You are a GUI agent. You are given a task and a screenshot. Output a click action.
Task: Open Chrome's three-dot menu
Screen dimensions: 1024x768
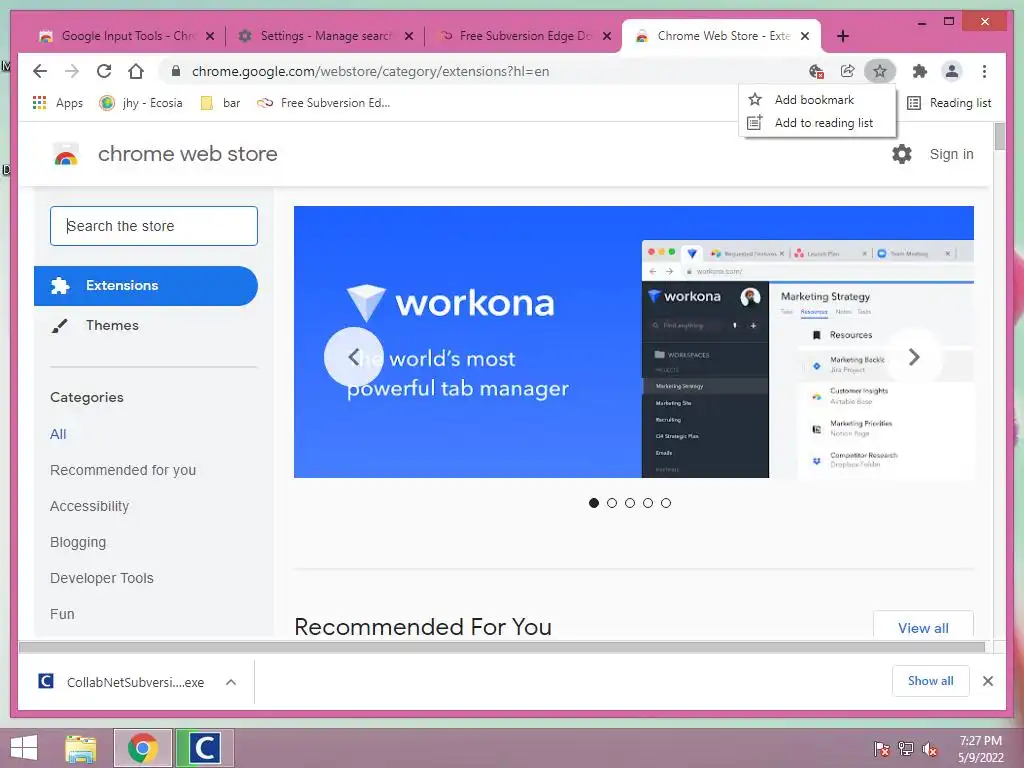coord(984,71)
